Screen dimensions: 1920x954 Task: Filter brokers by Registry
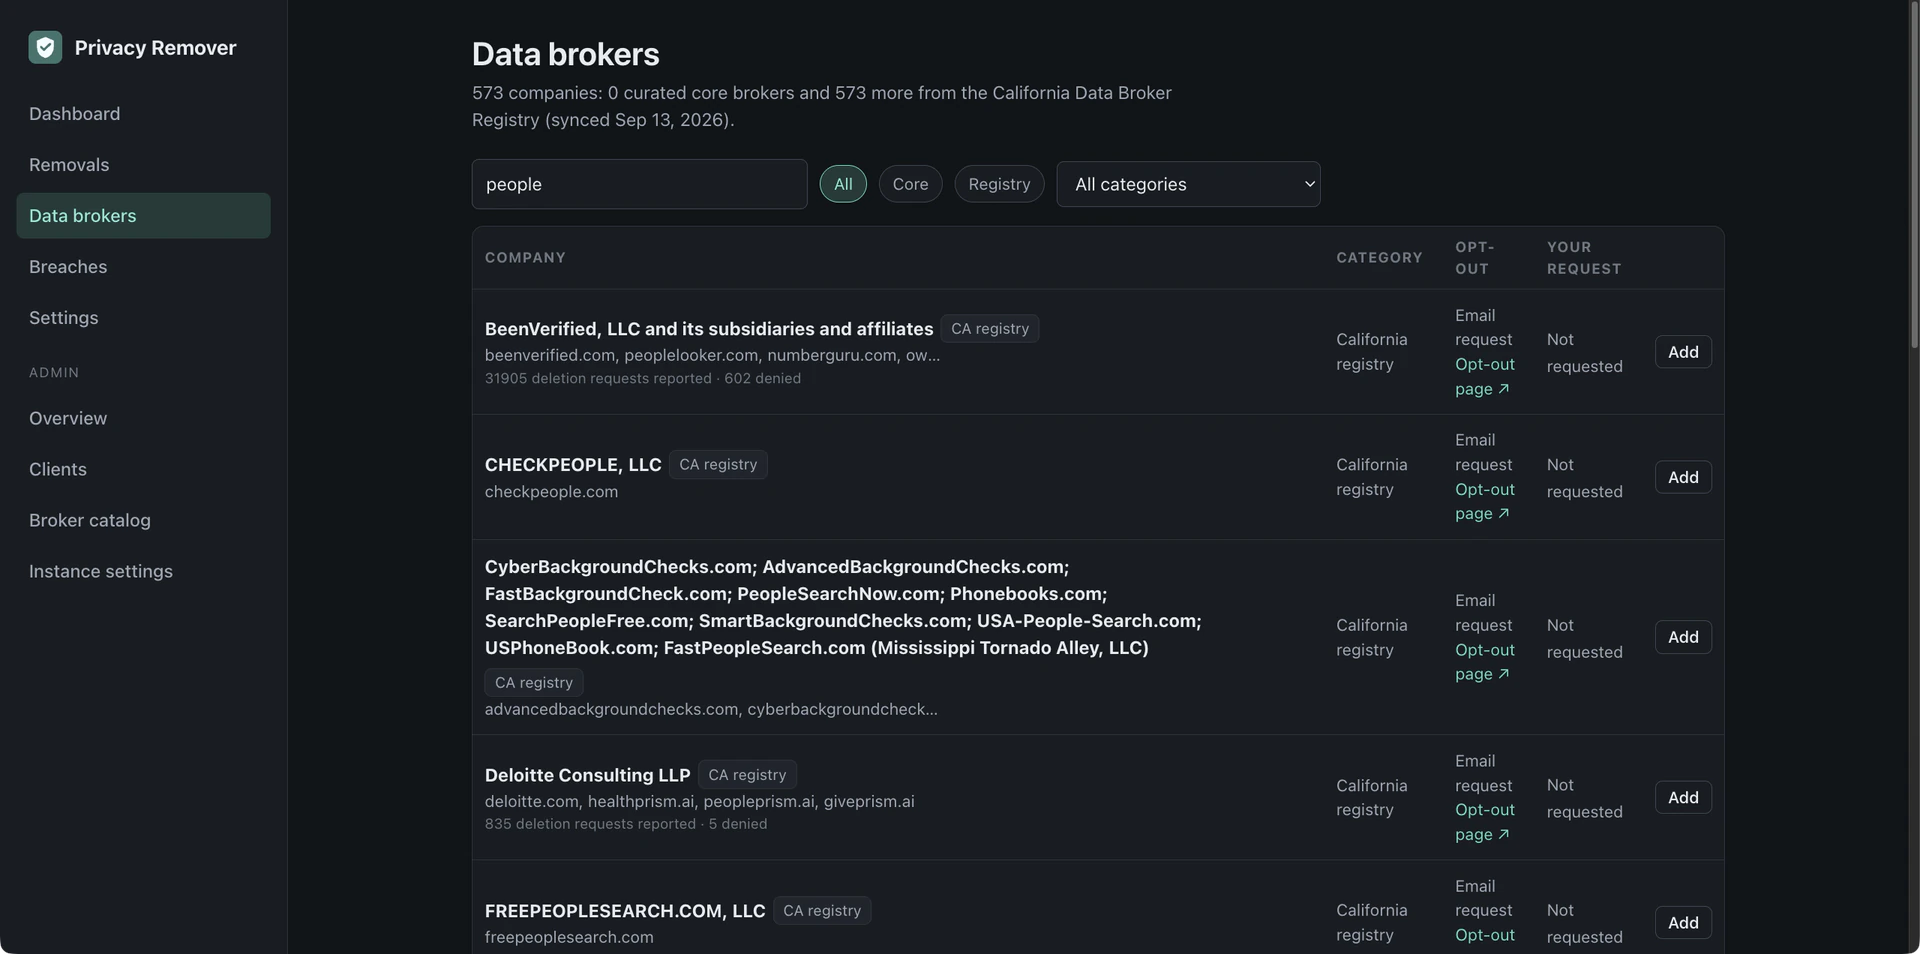tap(999, 184)
